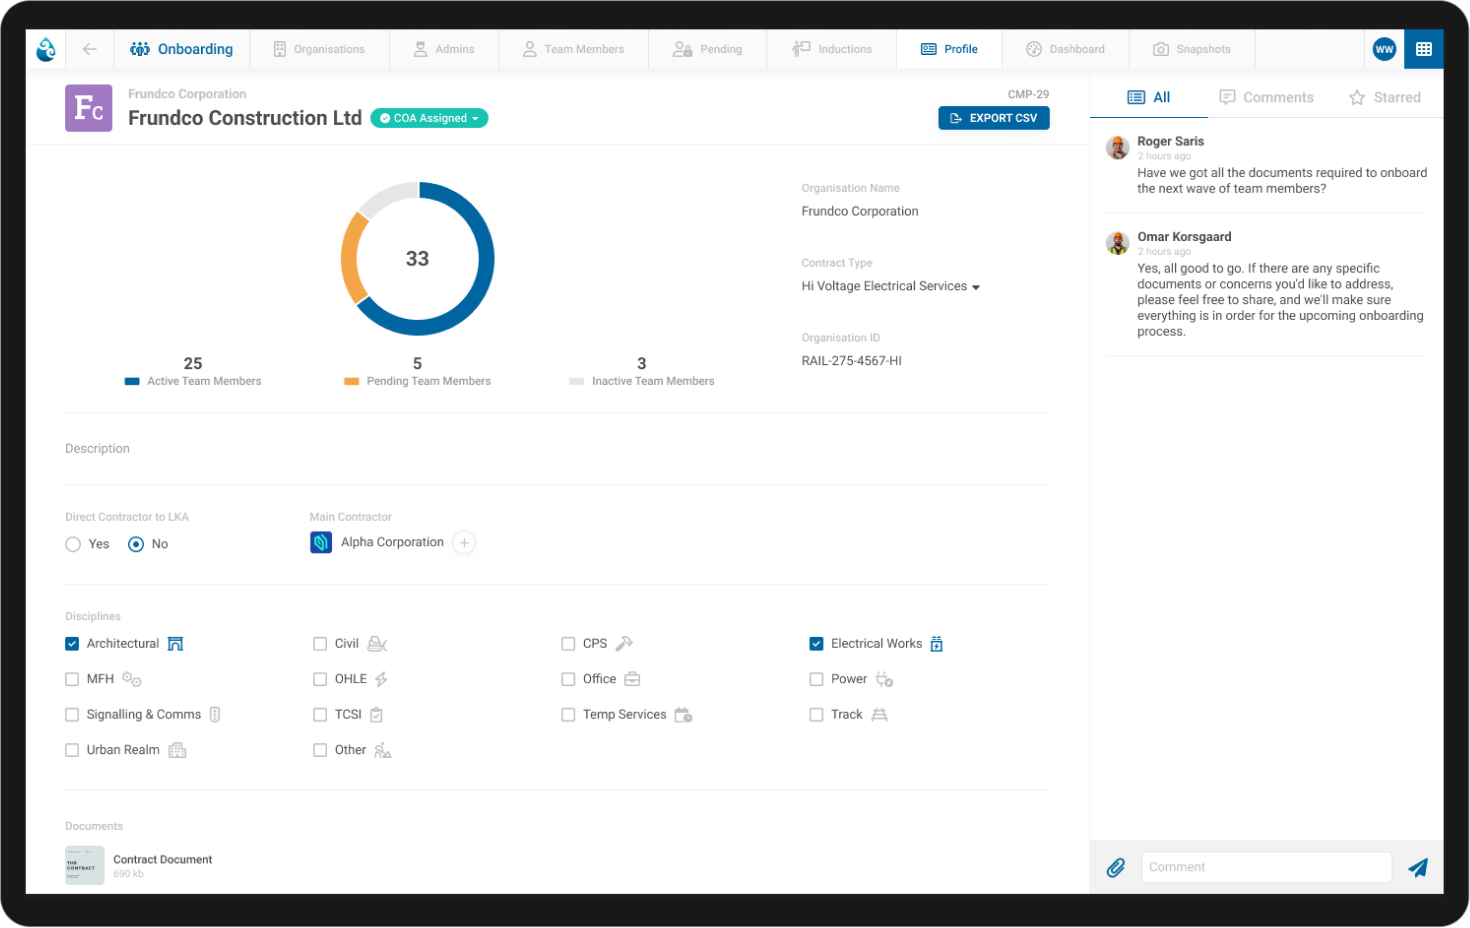The image size is (1470, 928).
Task: Click plus to add a Main Contractor
Action: [x=463, y=542]
